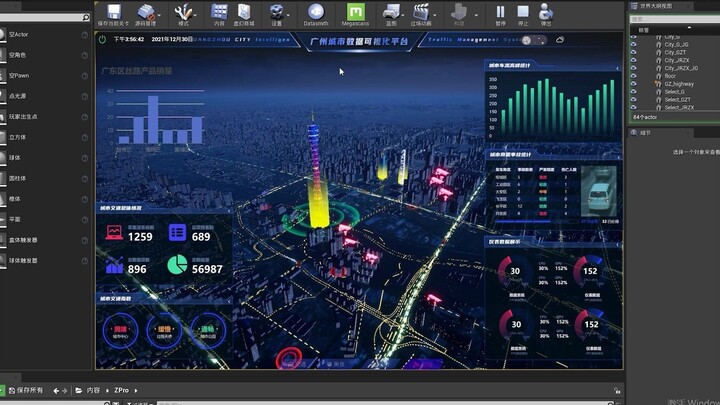This screenshot has height=405, width=720.
Task: Click the green 通畅 traffic index circle
Action: [208, 330]
